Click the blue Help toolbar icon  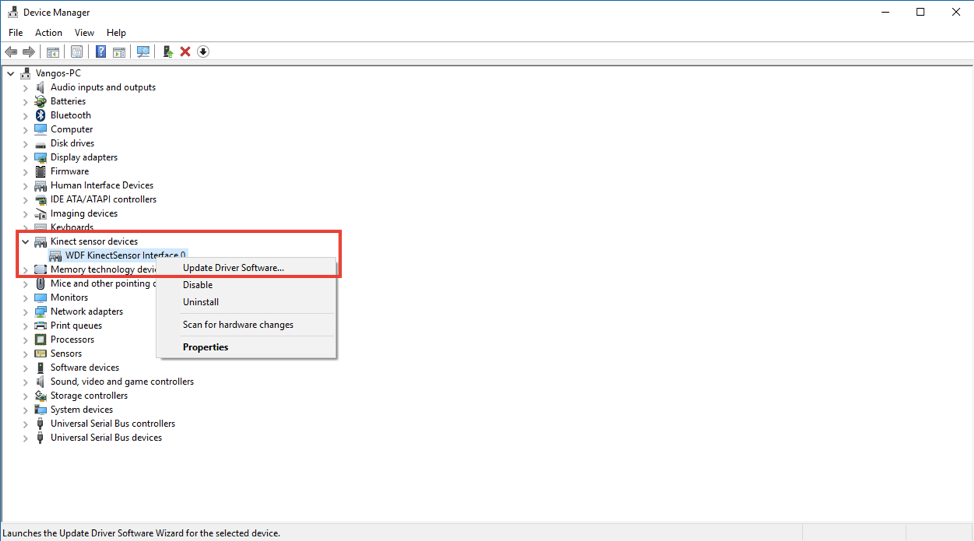pyautogui.click(x=100, y=52)
